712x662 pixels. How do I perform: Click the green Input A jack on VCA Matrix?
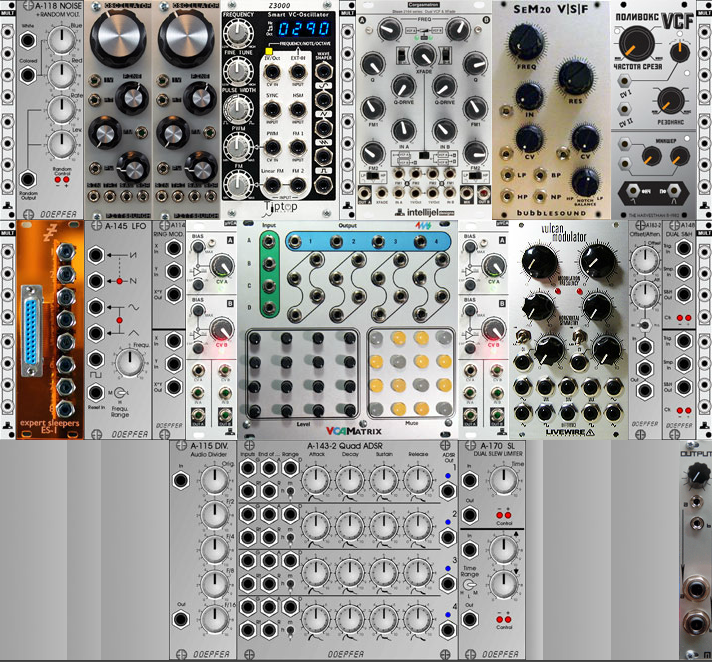(269, 243)
